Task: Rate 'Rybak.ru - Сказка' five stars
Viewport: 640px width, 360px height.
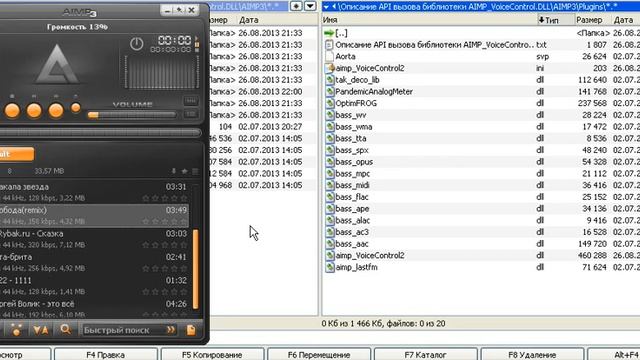Action: click(x=184, y=245)
